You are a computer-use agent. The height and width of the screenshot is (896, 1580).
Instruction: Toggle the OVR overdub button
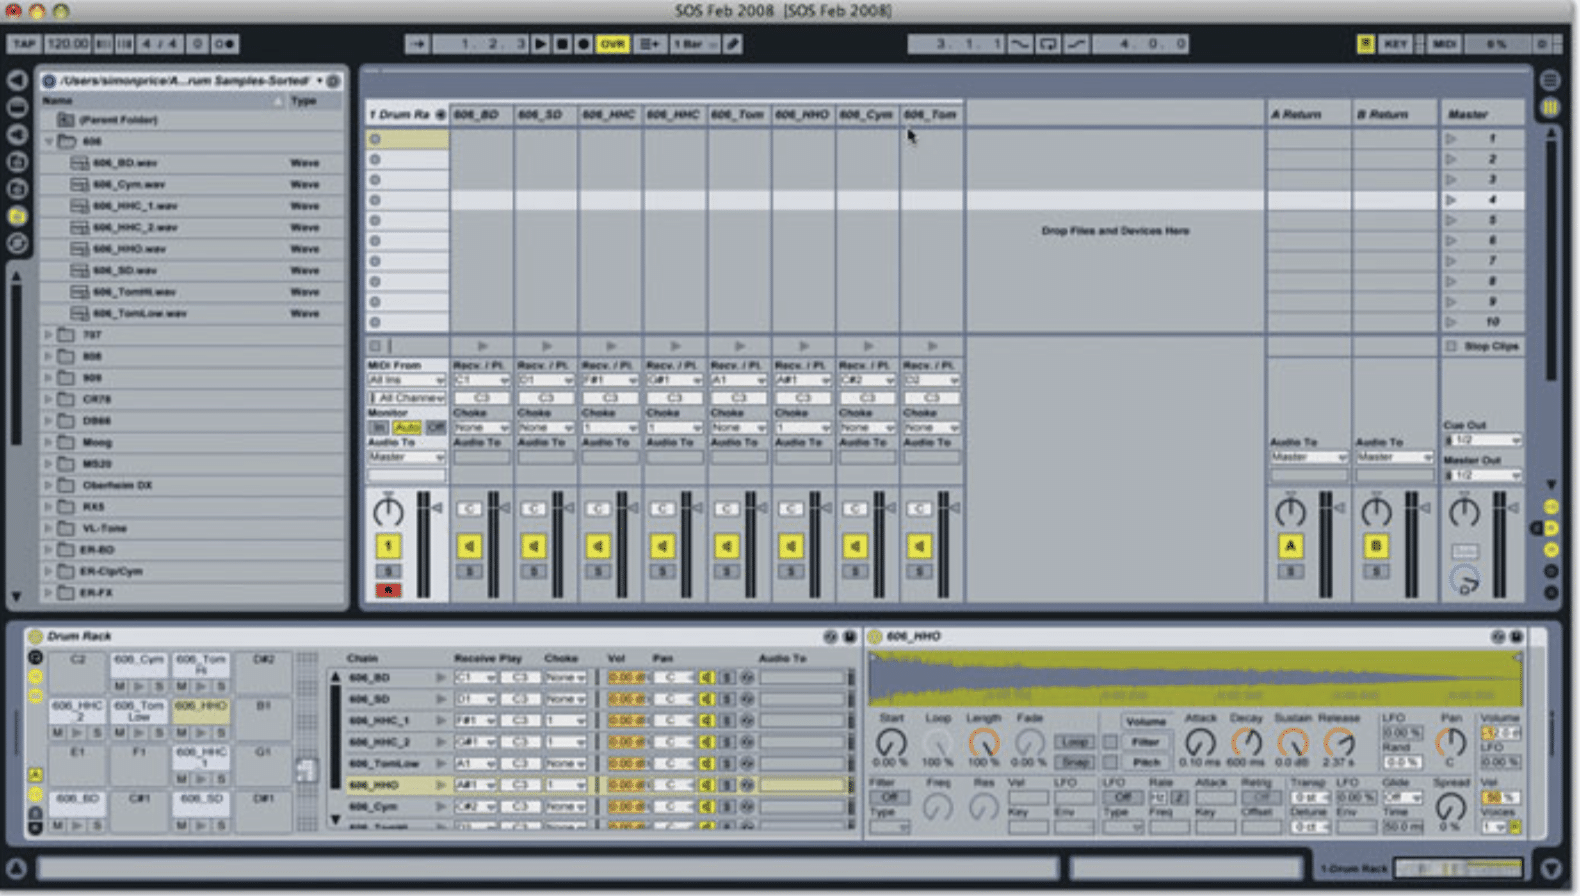coord(612,44)
